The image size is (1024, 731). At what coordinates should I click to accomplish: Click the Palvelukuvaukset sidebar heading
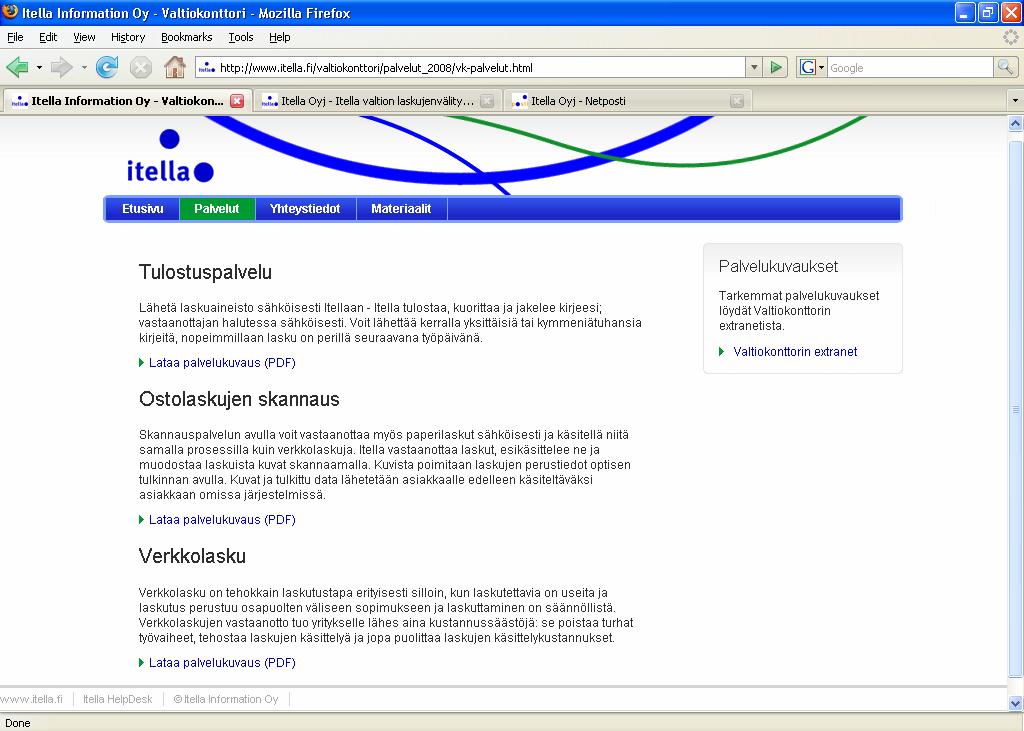[778, 267]
